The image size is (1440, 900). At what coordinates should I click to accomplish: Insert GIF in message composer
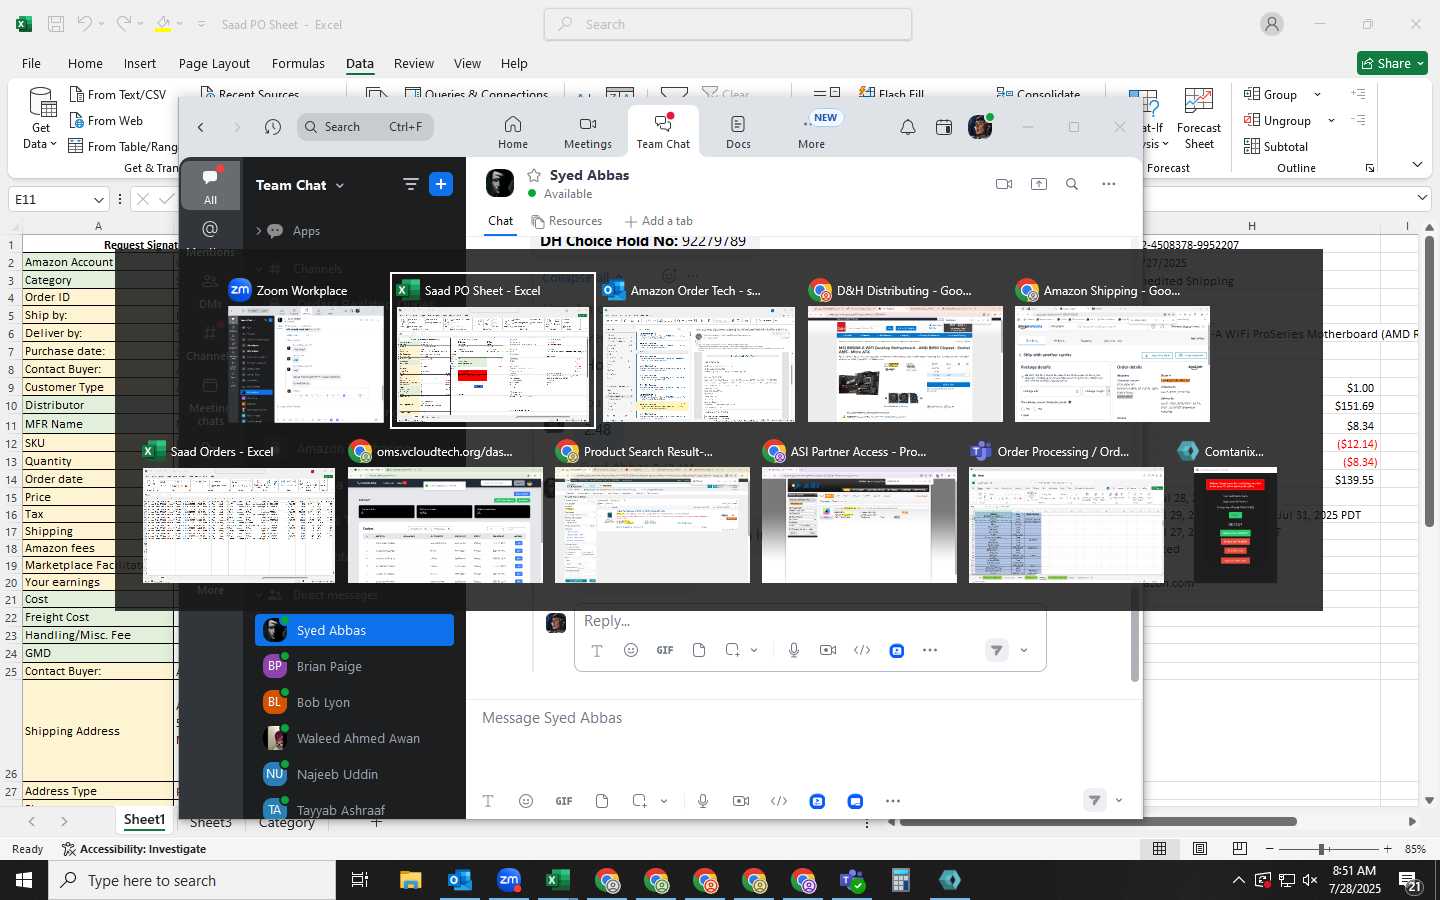pyautogui.click(x=564, y=801)
